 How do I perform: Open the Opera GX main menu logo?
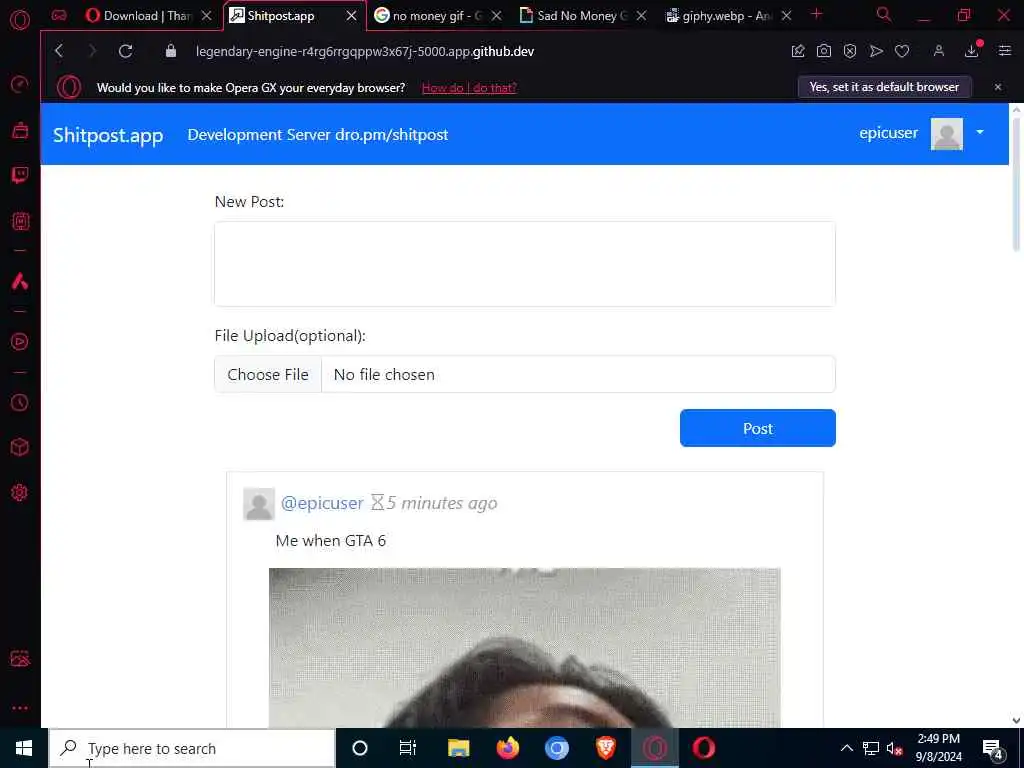pos(20,20)
